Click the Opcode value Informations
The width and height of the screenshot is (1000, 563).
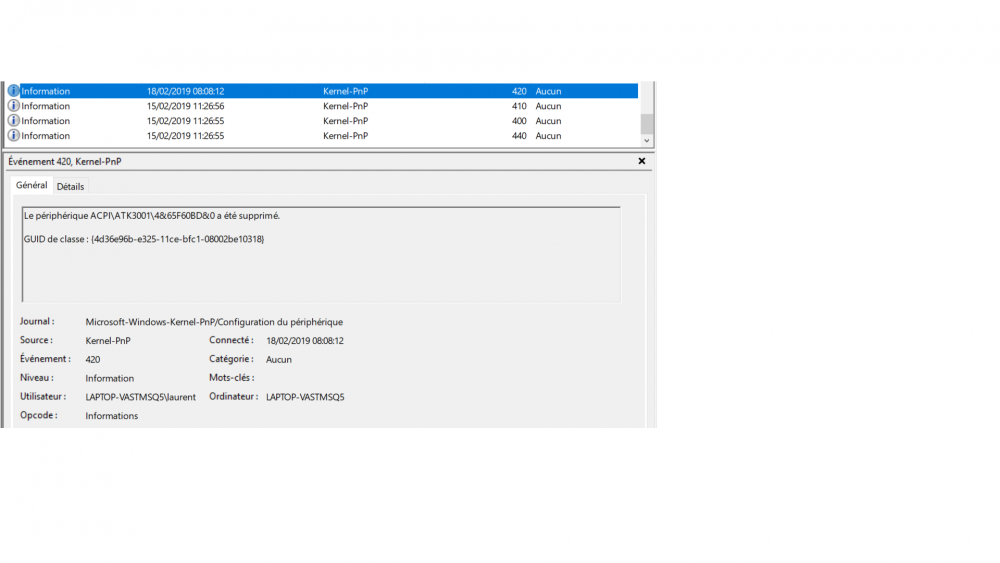point(112,416)
